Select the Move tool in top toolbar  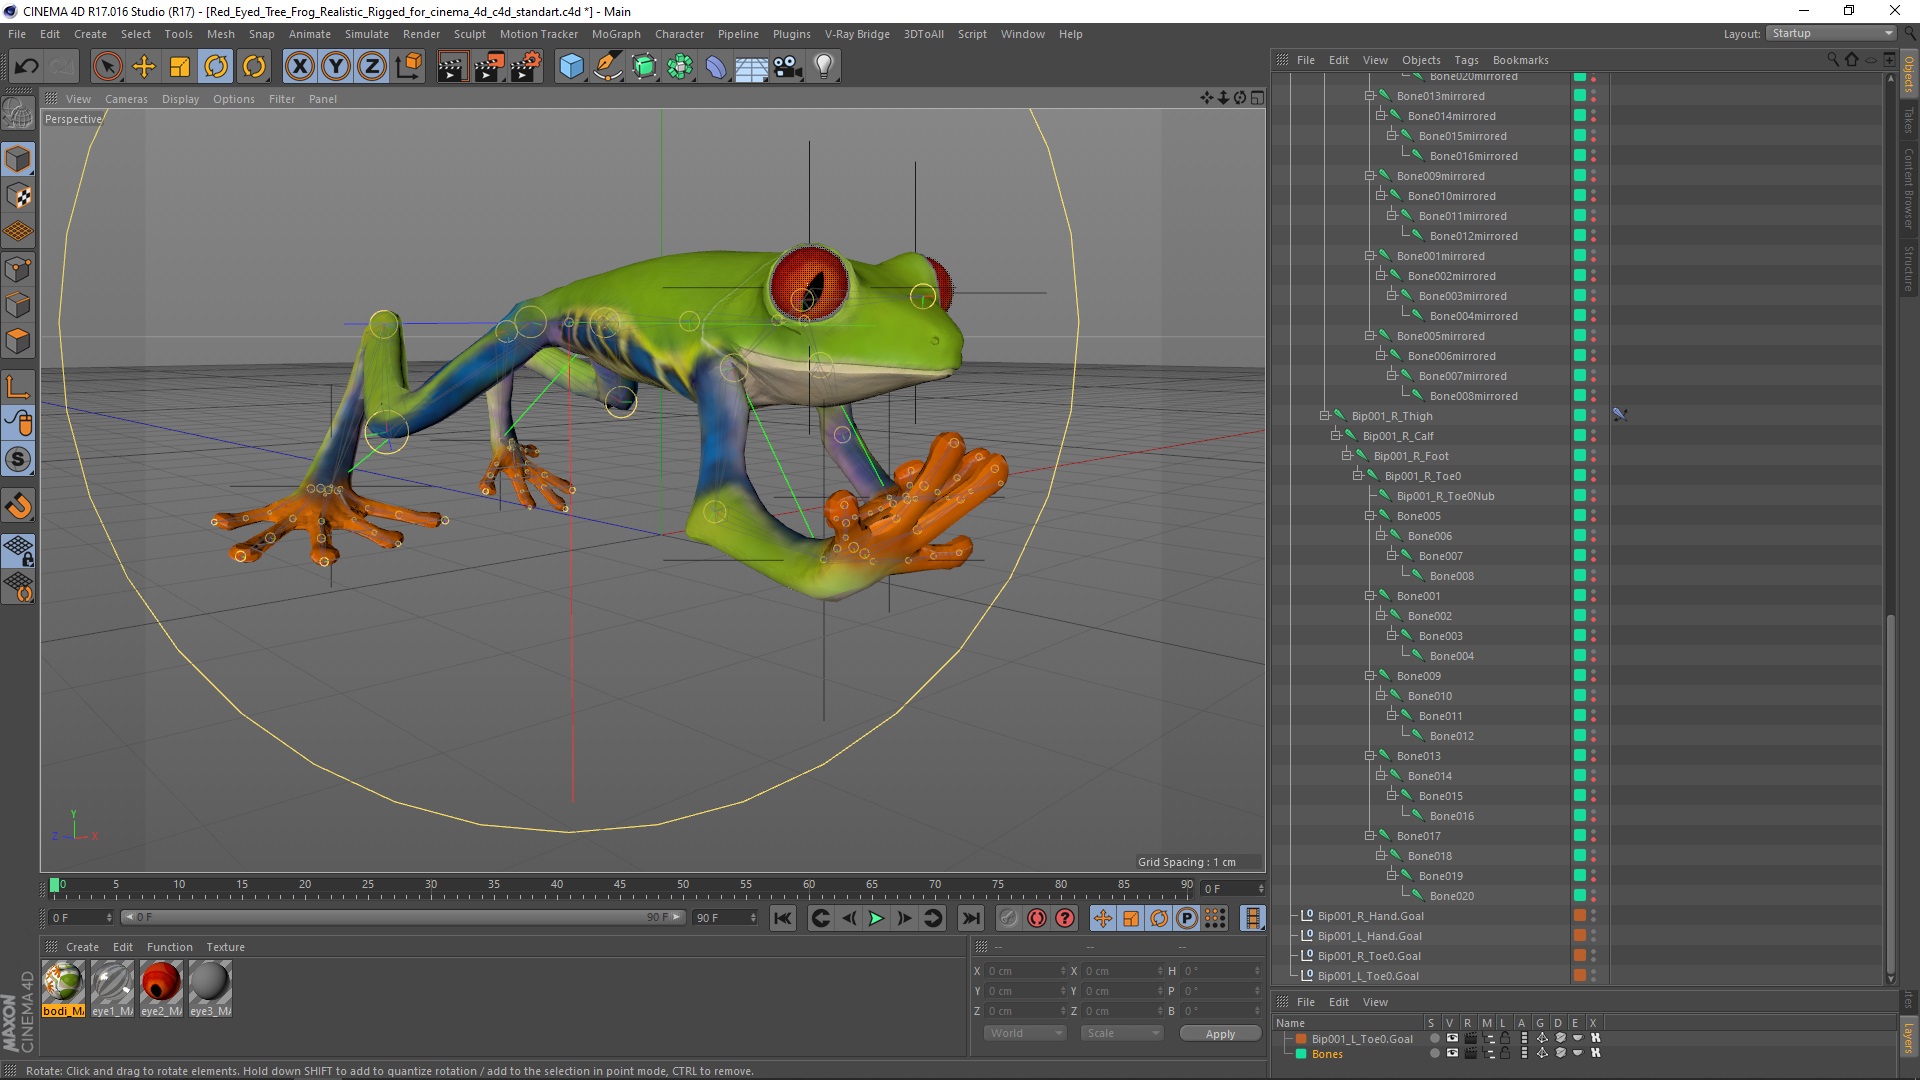pos(144,67)
